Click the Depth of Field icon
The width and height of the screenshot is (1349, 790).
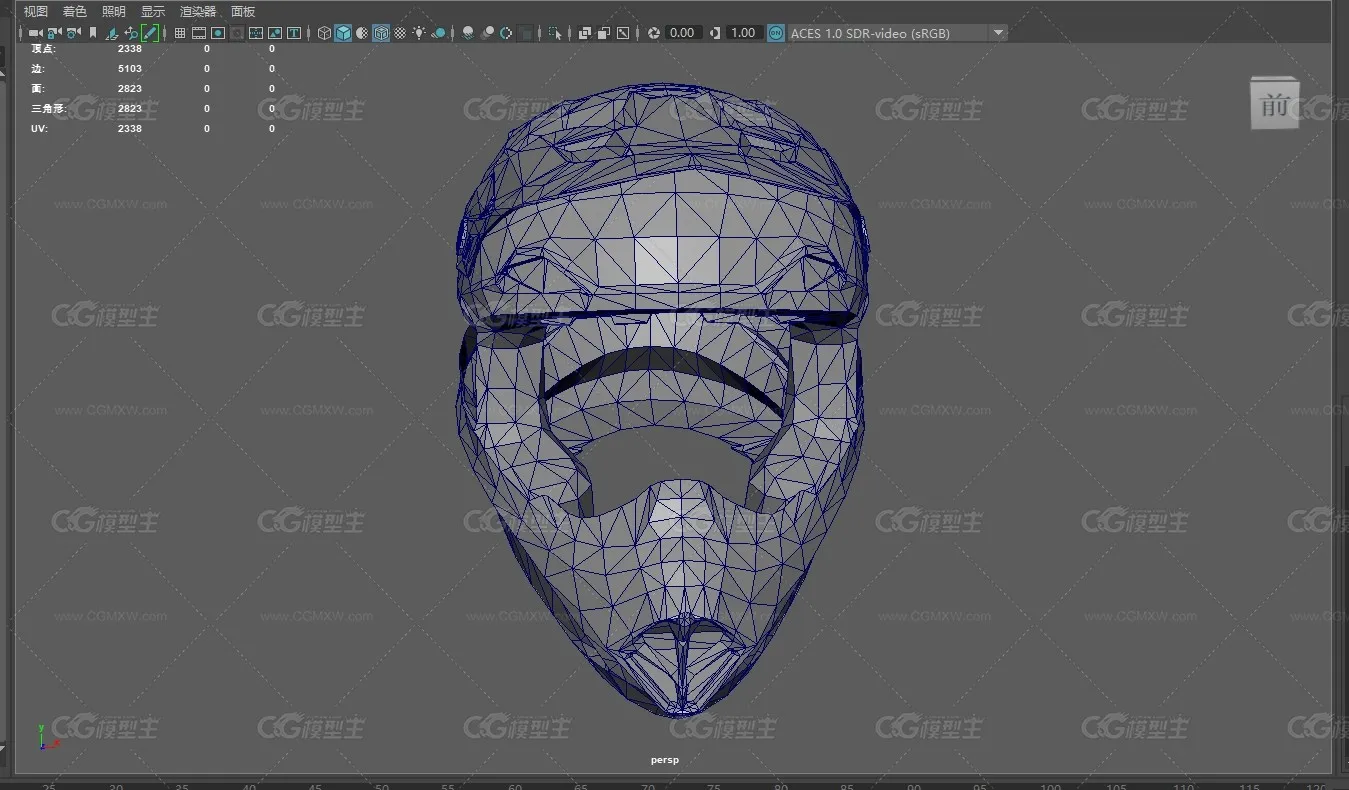(525, 33)
